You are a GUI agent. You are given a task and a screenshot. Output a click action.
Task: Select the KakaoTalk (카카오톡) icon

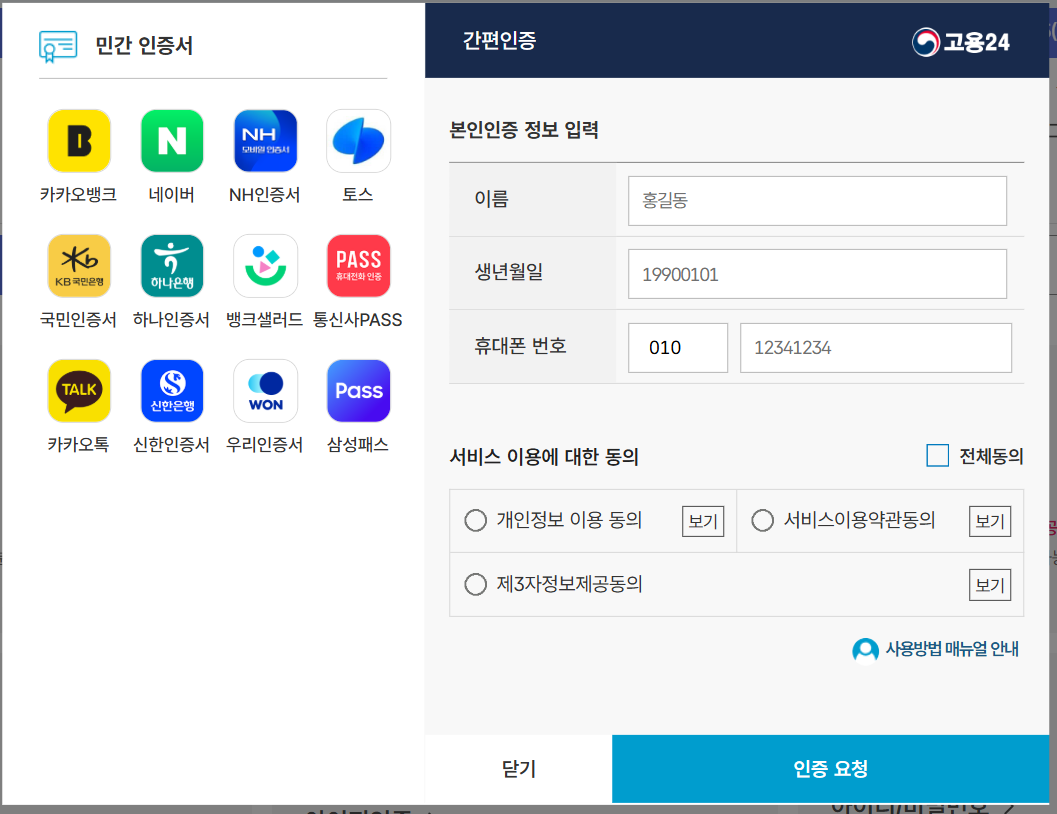coord(79,391)
